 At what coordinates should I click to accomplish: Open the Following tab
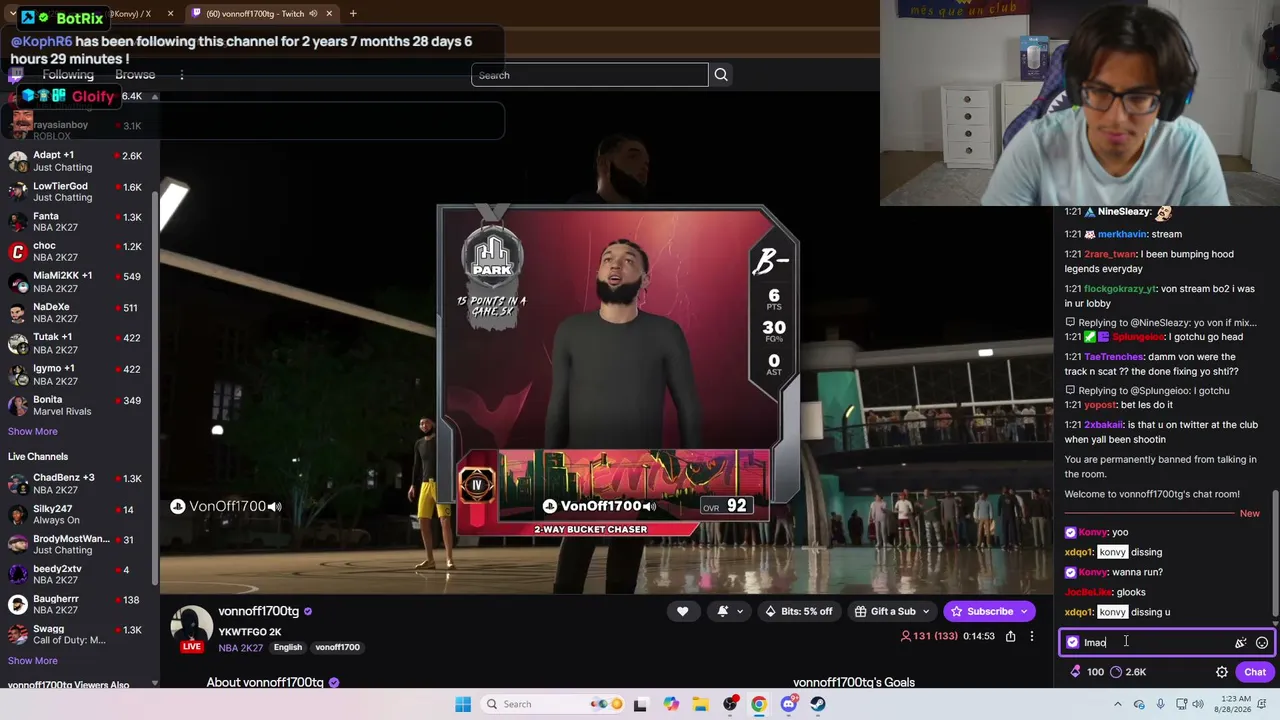tap(68, 75)
